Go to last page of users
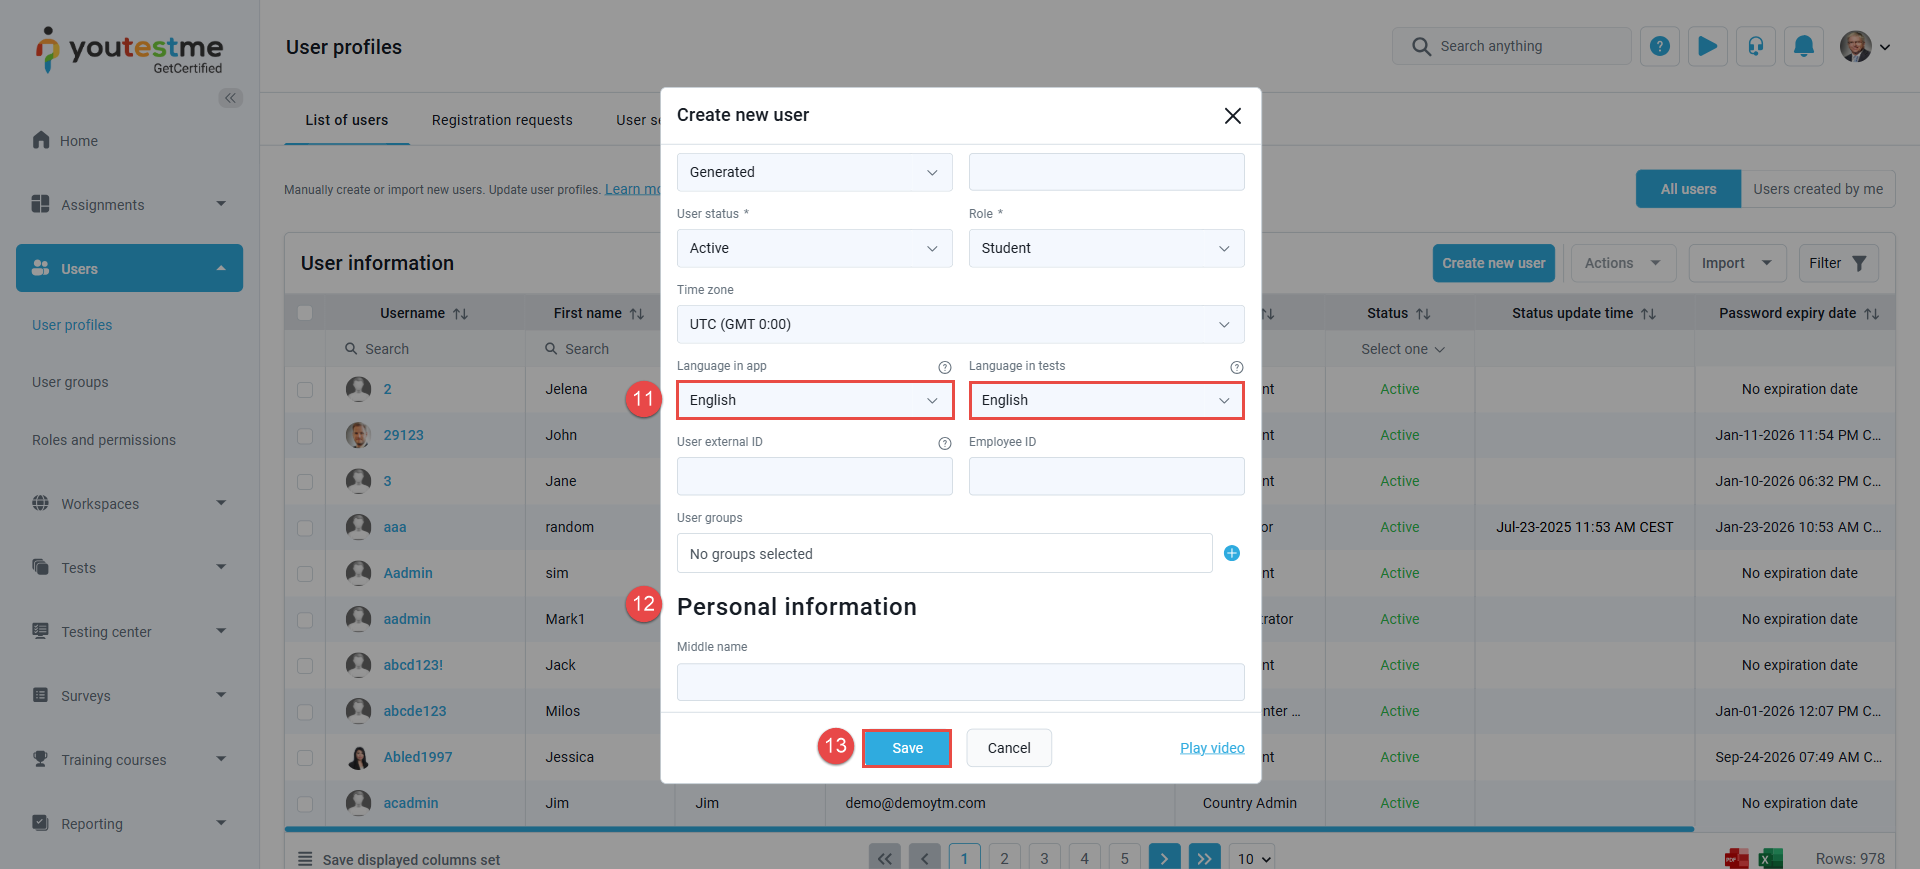This screenshot has width=1920, height=869. [x=1205, y=858]
